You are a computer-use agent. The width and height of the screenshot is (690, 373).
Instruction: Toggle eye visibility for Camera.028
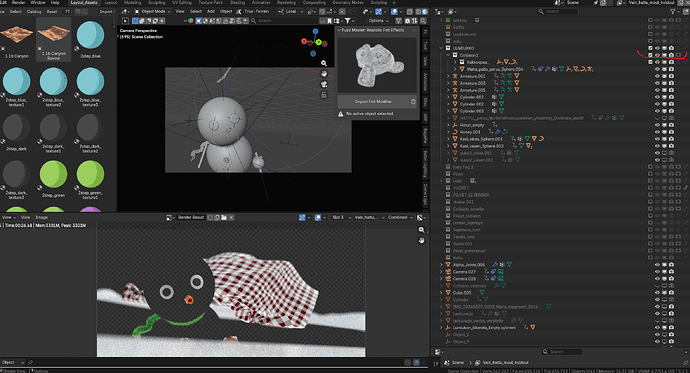[x=657, y=279]
